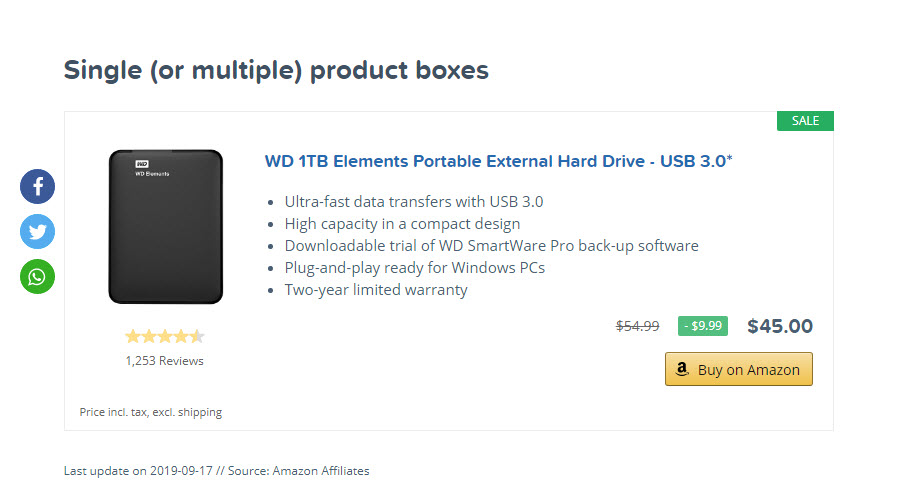Click the 'Plug-and-play ready for Windows PCs' bullet
This screenshot has height=490, width=897.
415,268
